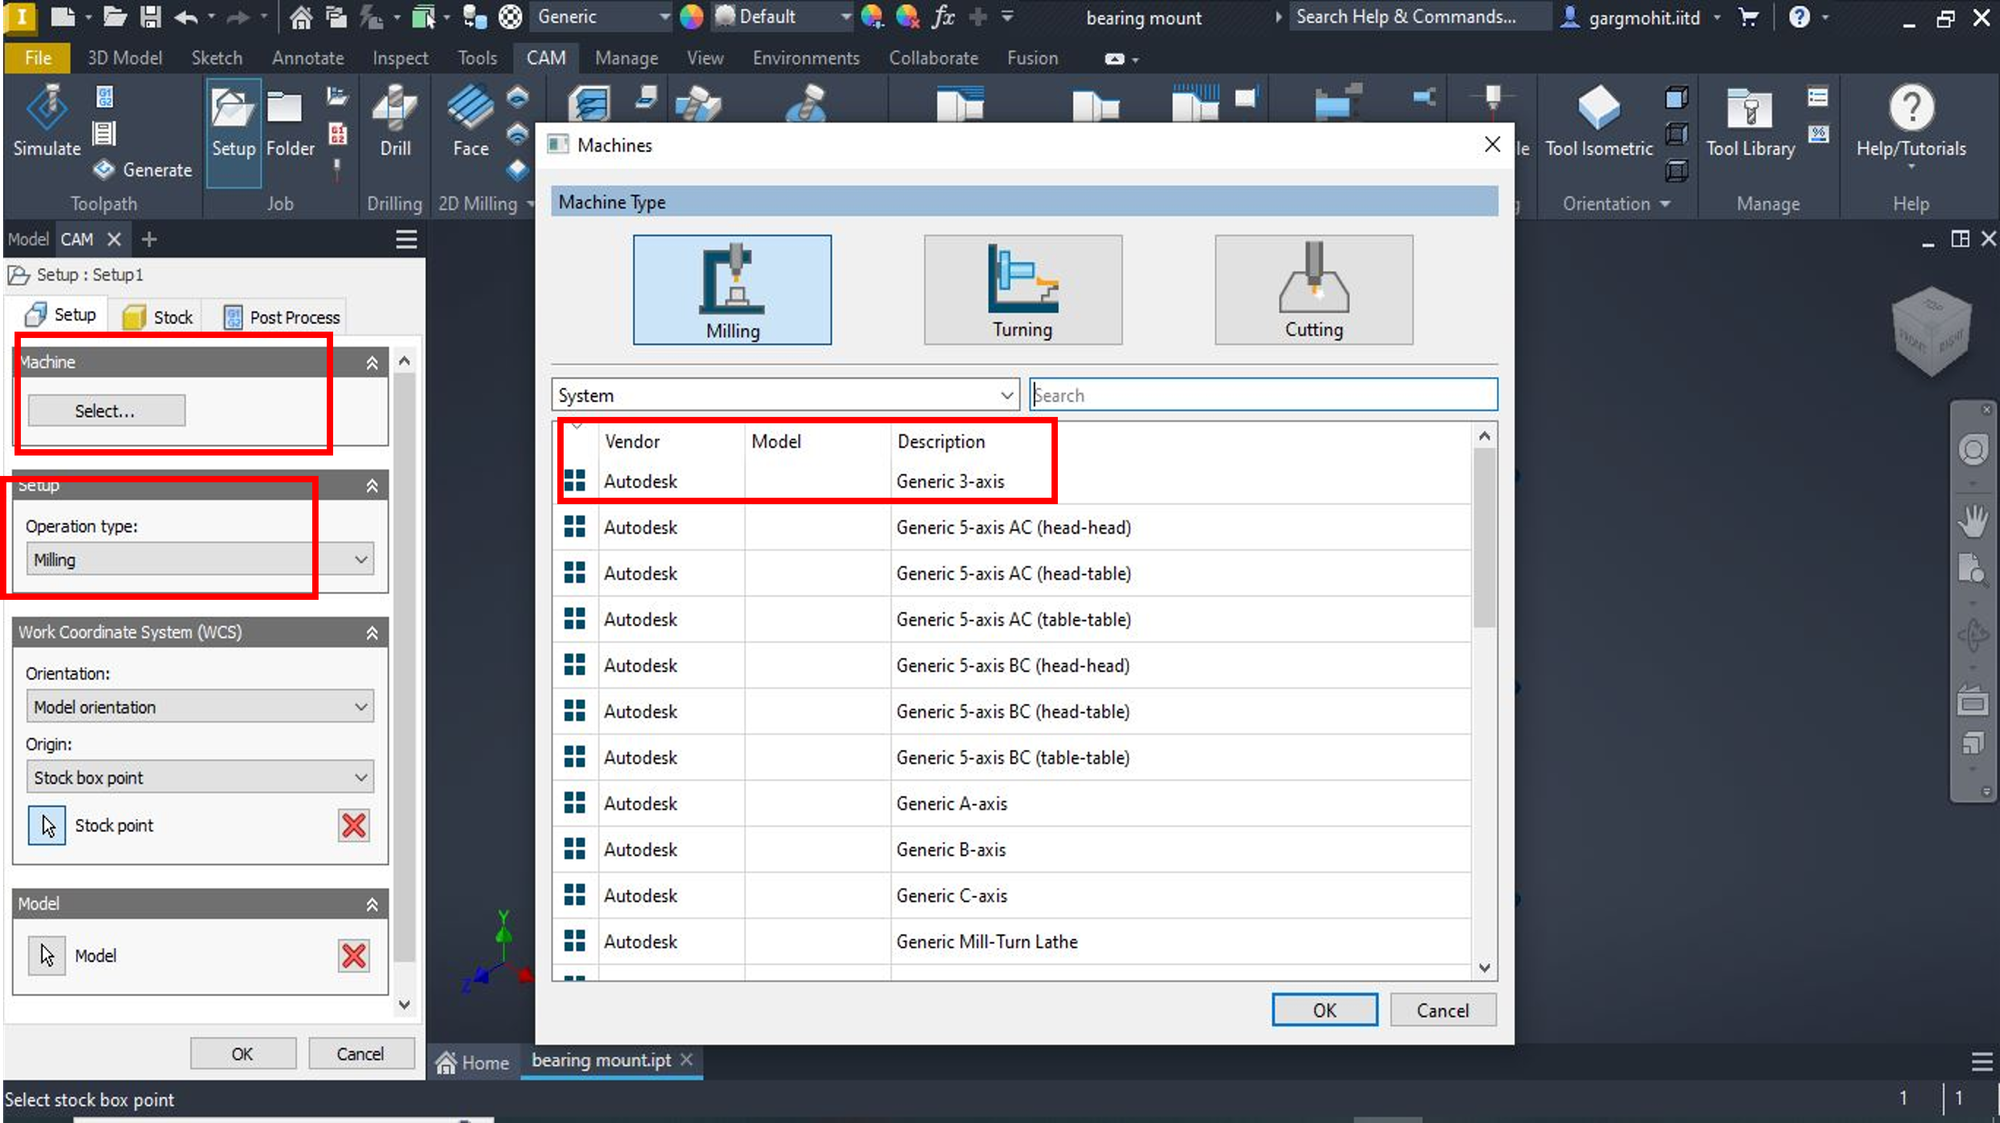Close the Machines dialog
This screenshot has width=2000, height=1123.
(x=1492, y=145)
